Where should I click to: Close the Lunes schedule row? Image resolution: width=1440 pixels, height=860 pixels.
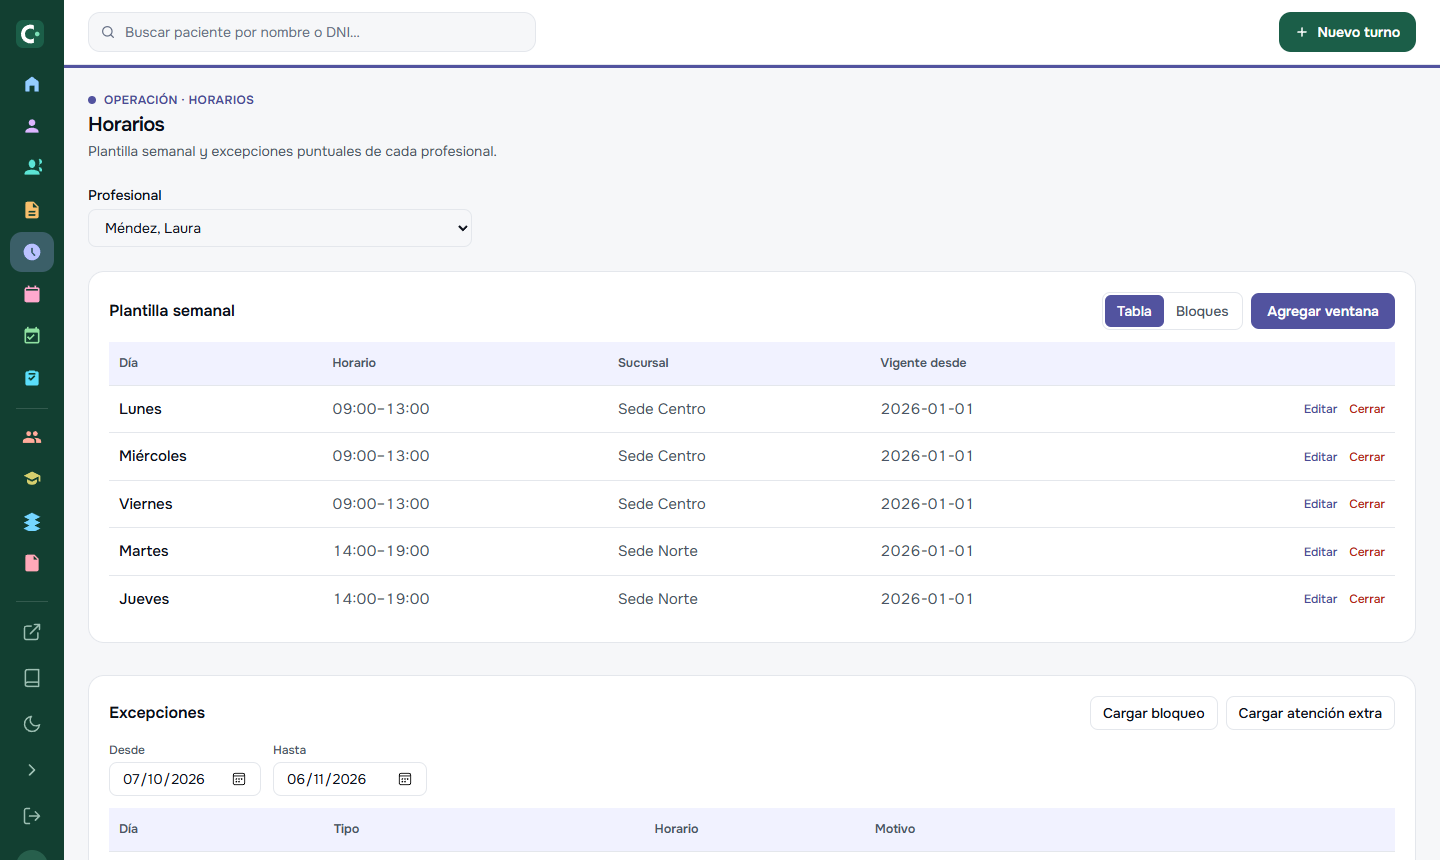pos(1367,409)
